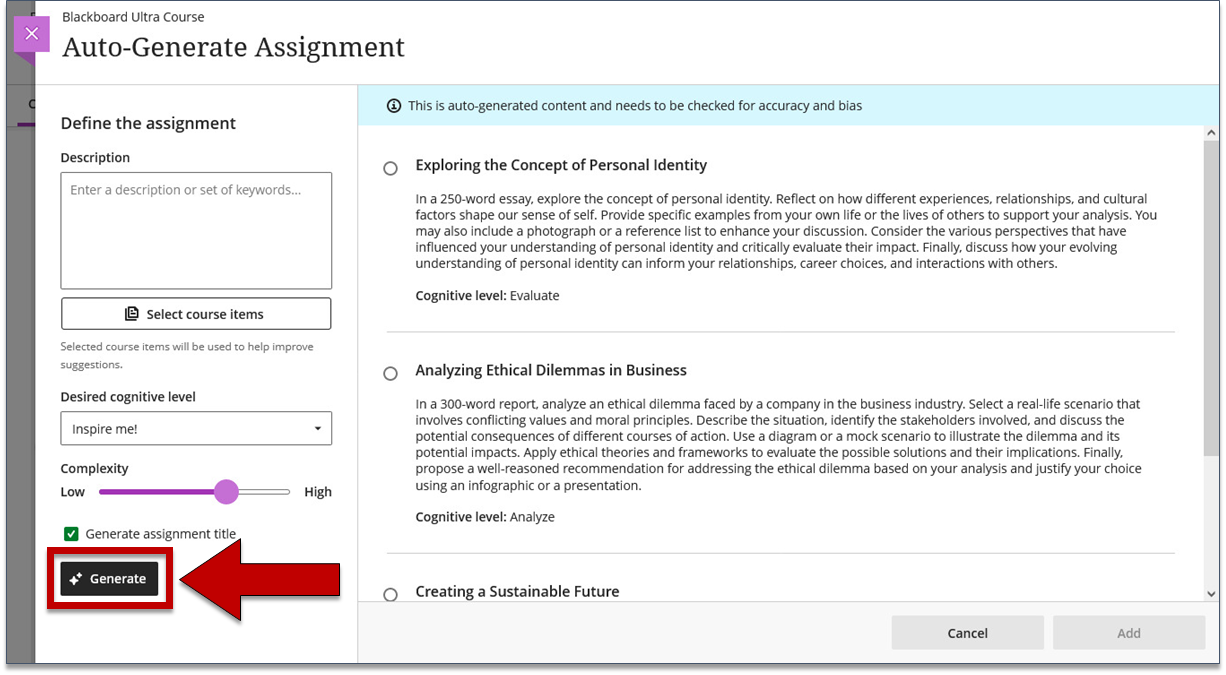Uncheck Generate assignment title checkbox
1226x675 pixels.
click(x=71, y=534)
